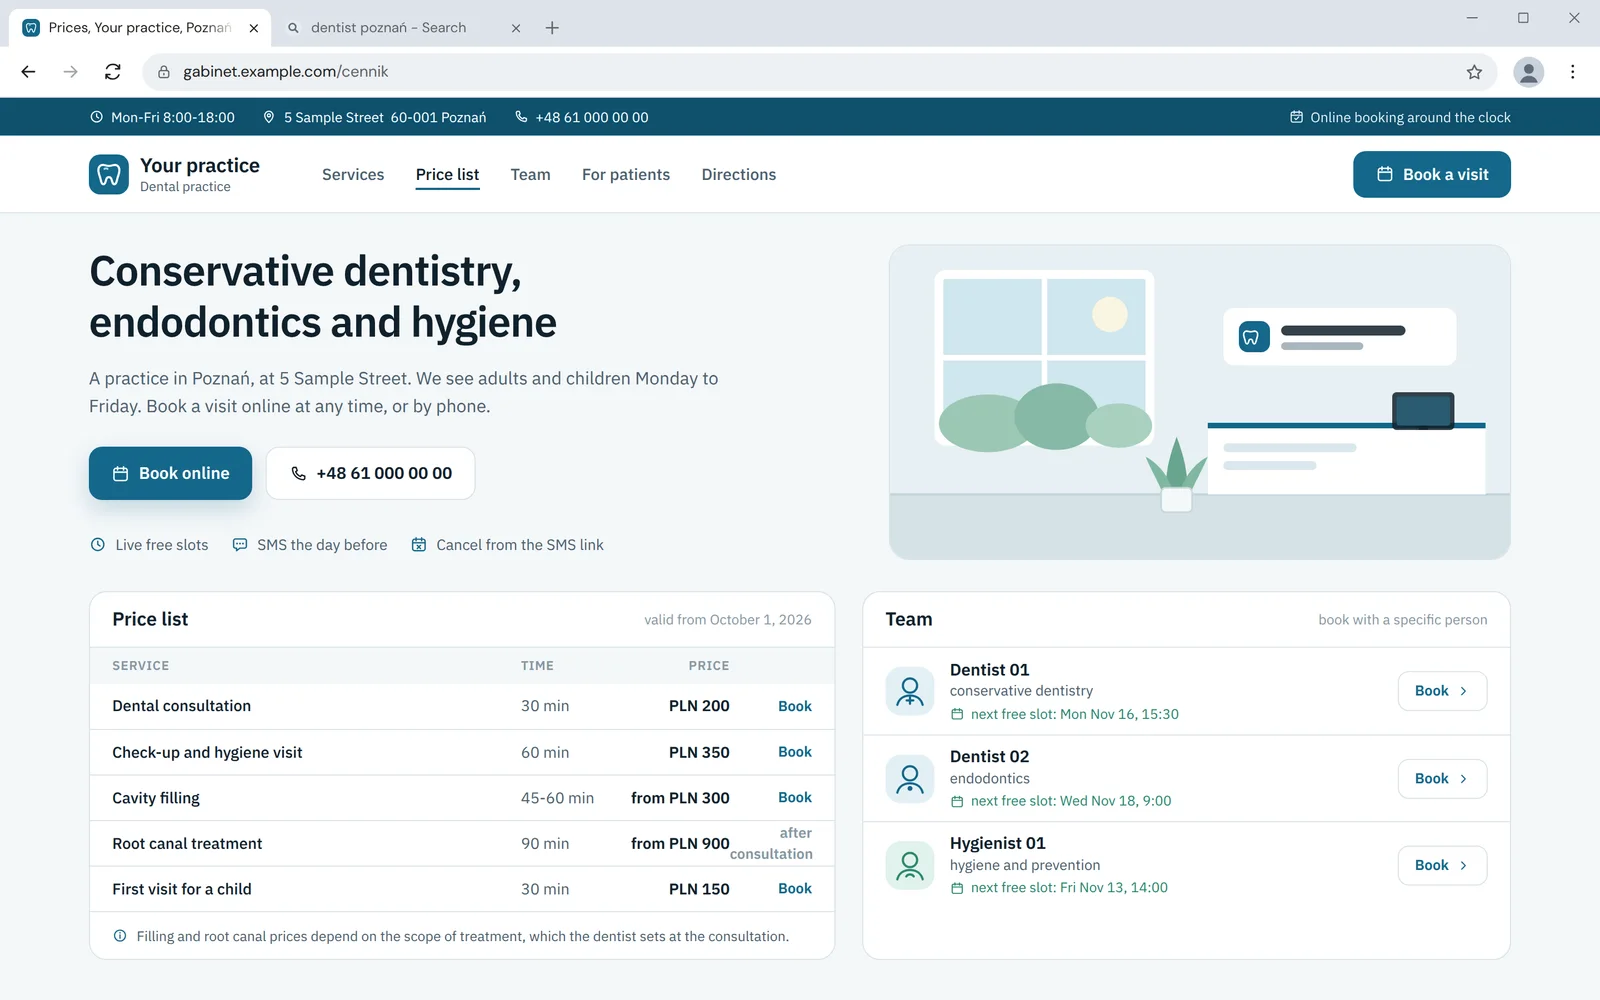The height and width of the screenshot is (1000, 1600).
Task: Book with Dentist 02
Action: pos(1442,779)
